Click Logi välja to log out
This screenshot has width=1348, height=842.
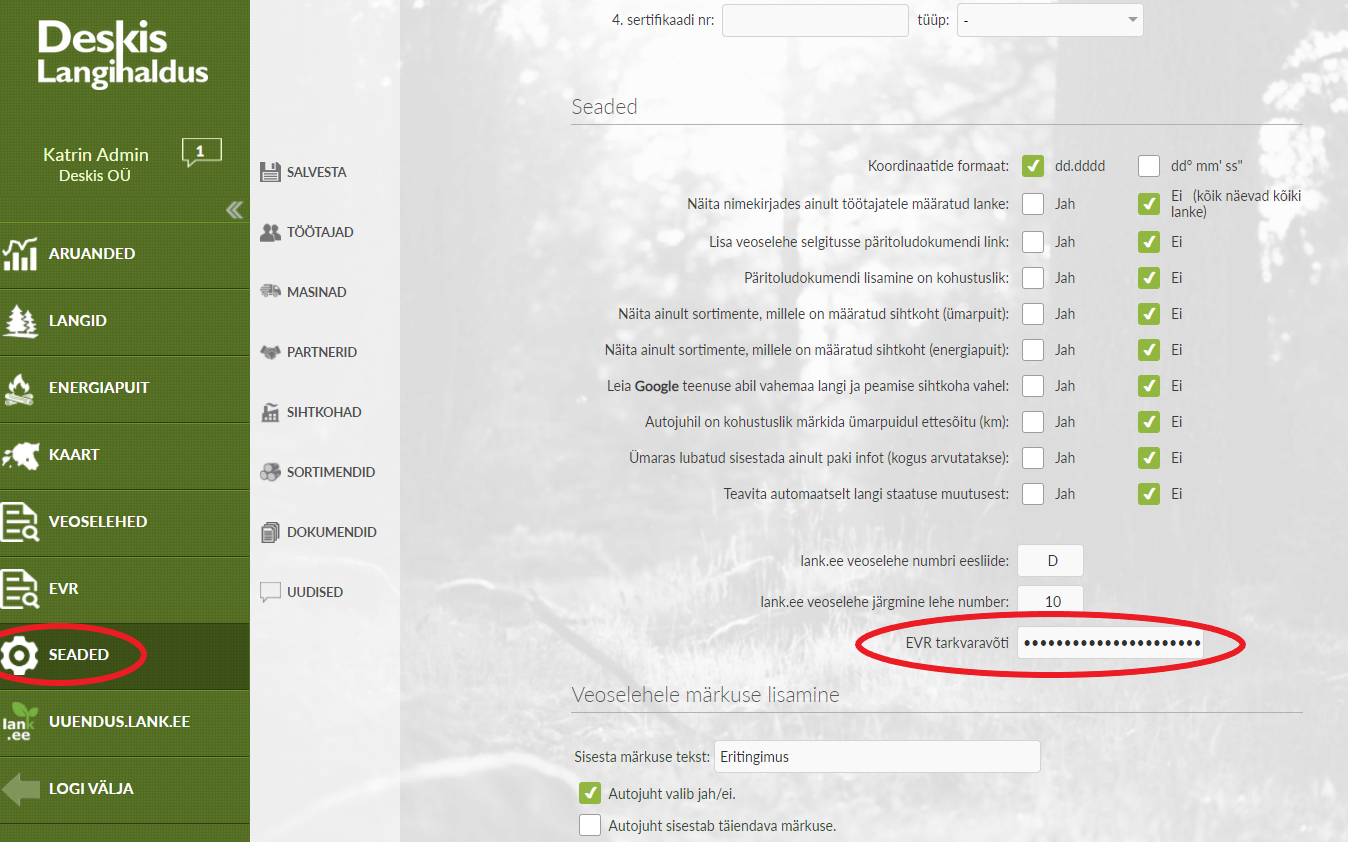(x=124, y=789)
